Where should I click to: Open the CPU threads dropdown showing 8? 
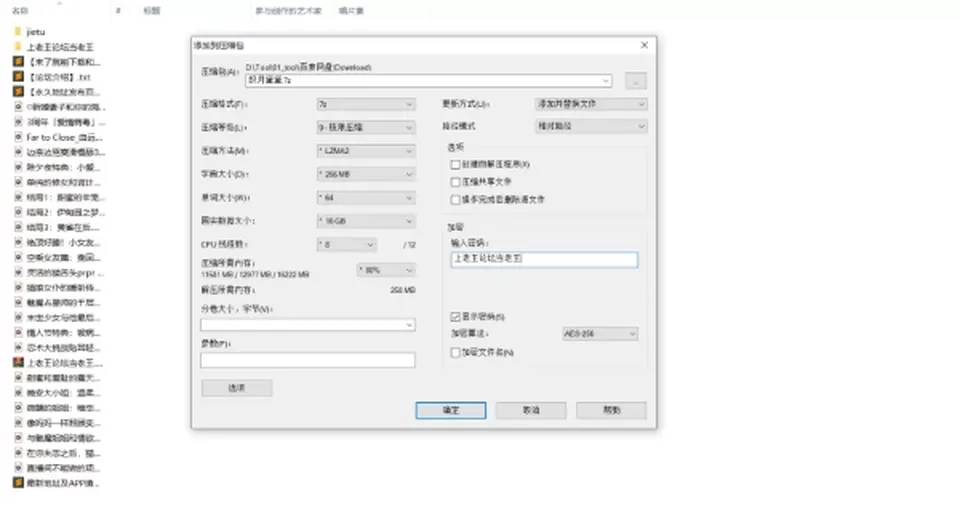(347, 244)
